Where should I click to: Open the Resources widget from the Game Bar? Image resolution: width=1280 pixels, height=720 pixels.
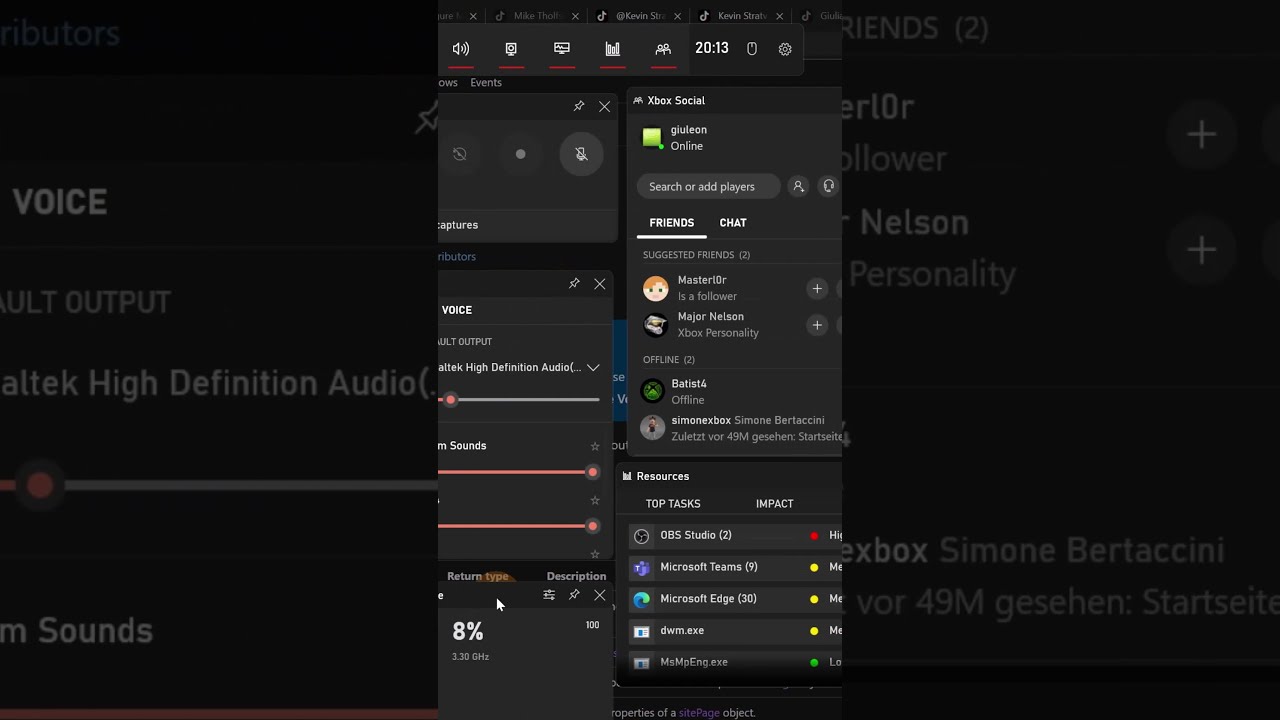coord(613,49)
